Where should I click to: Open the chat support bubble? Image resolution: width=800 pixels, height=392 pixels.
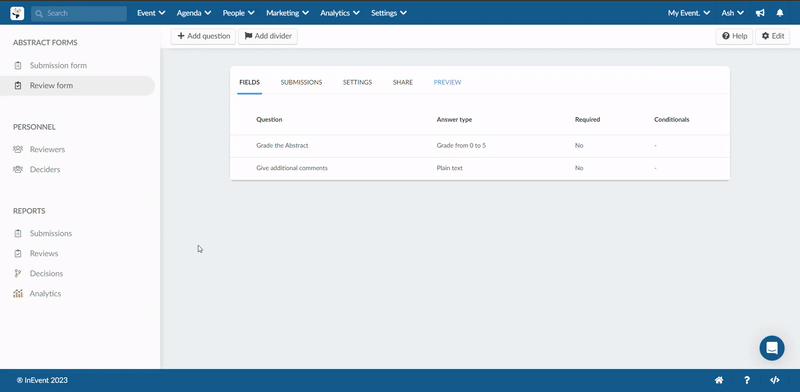(x=772, y=348)
